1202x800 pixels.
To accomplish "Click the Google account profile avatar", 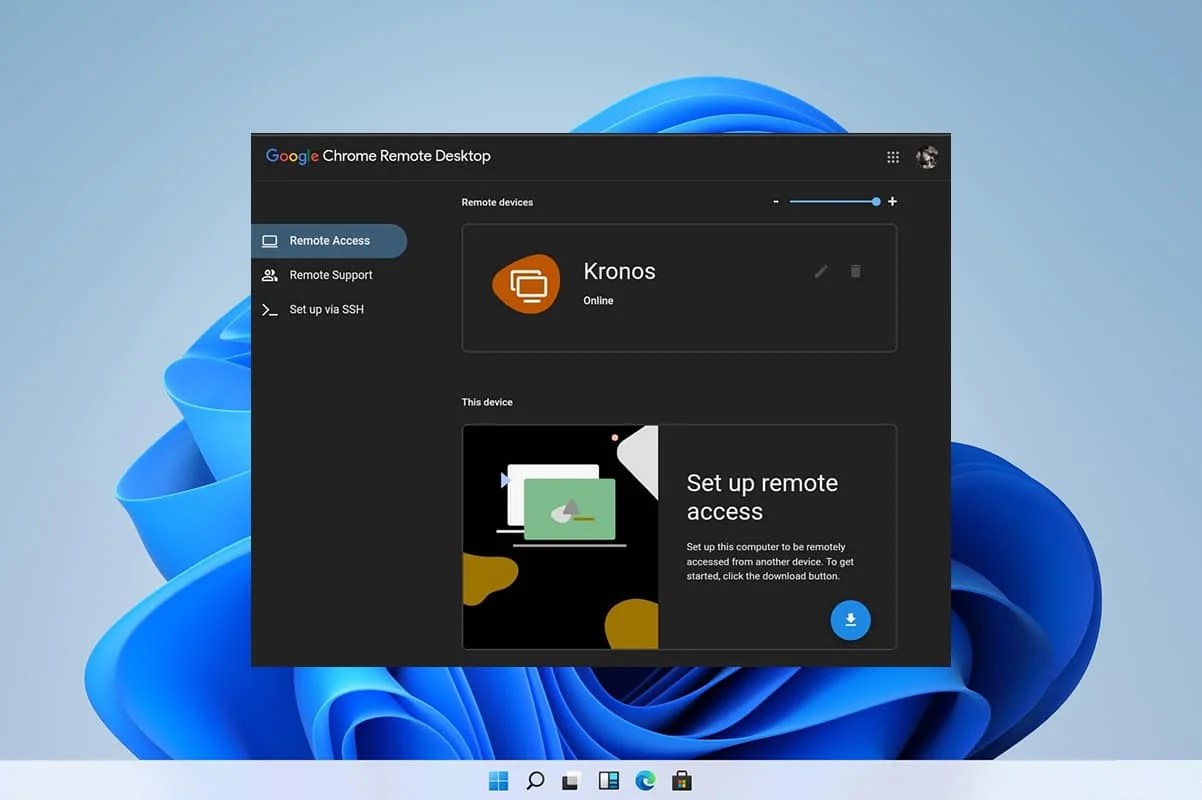I will pyautogui.click(x=926, y=157).
